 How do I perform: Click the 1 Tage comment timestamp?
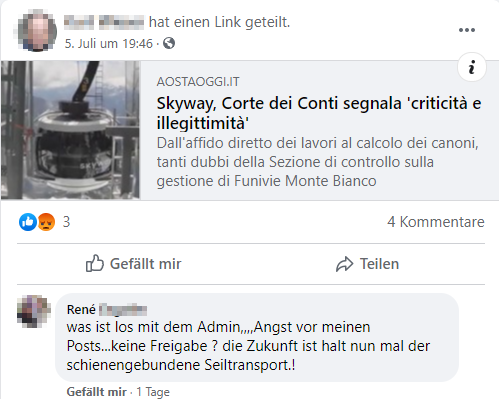click(x=153, y=392)
